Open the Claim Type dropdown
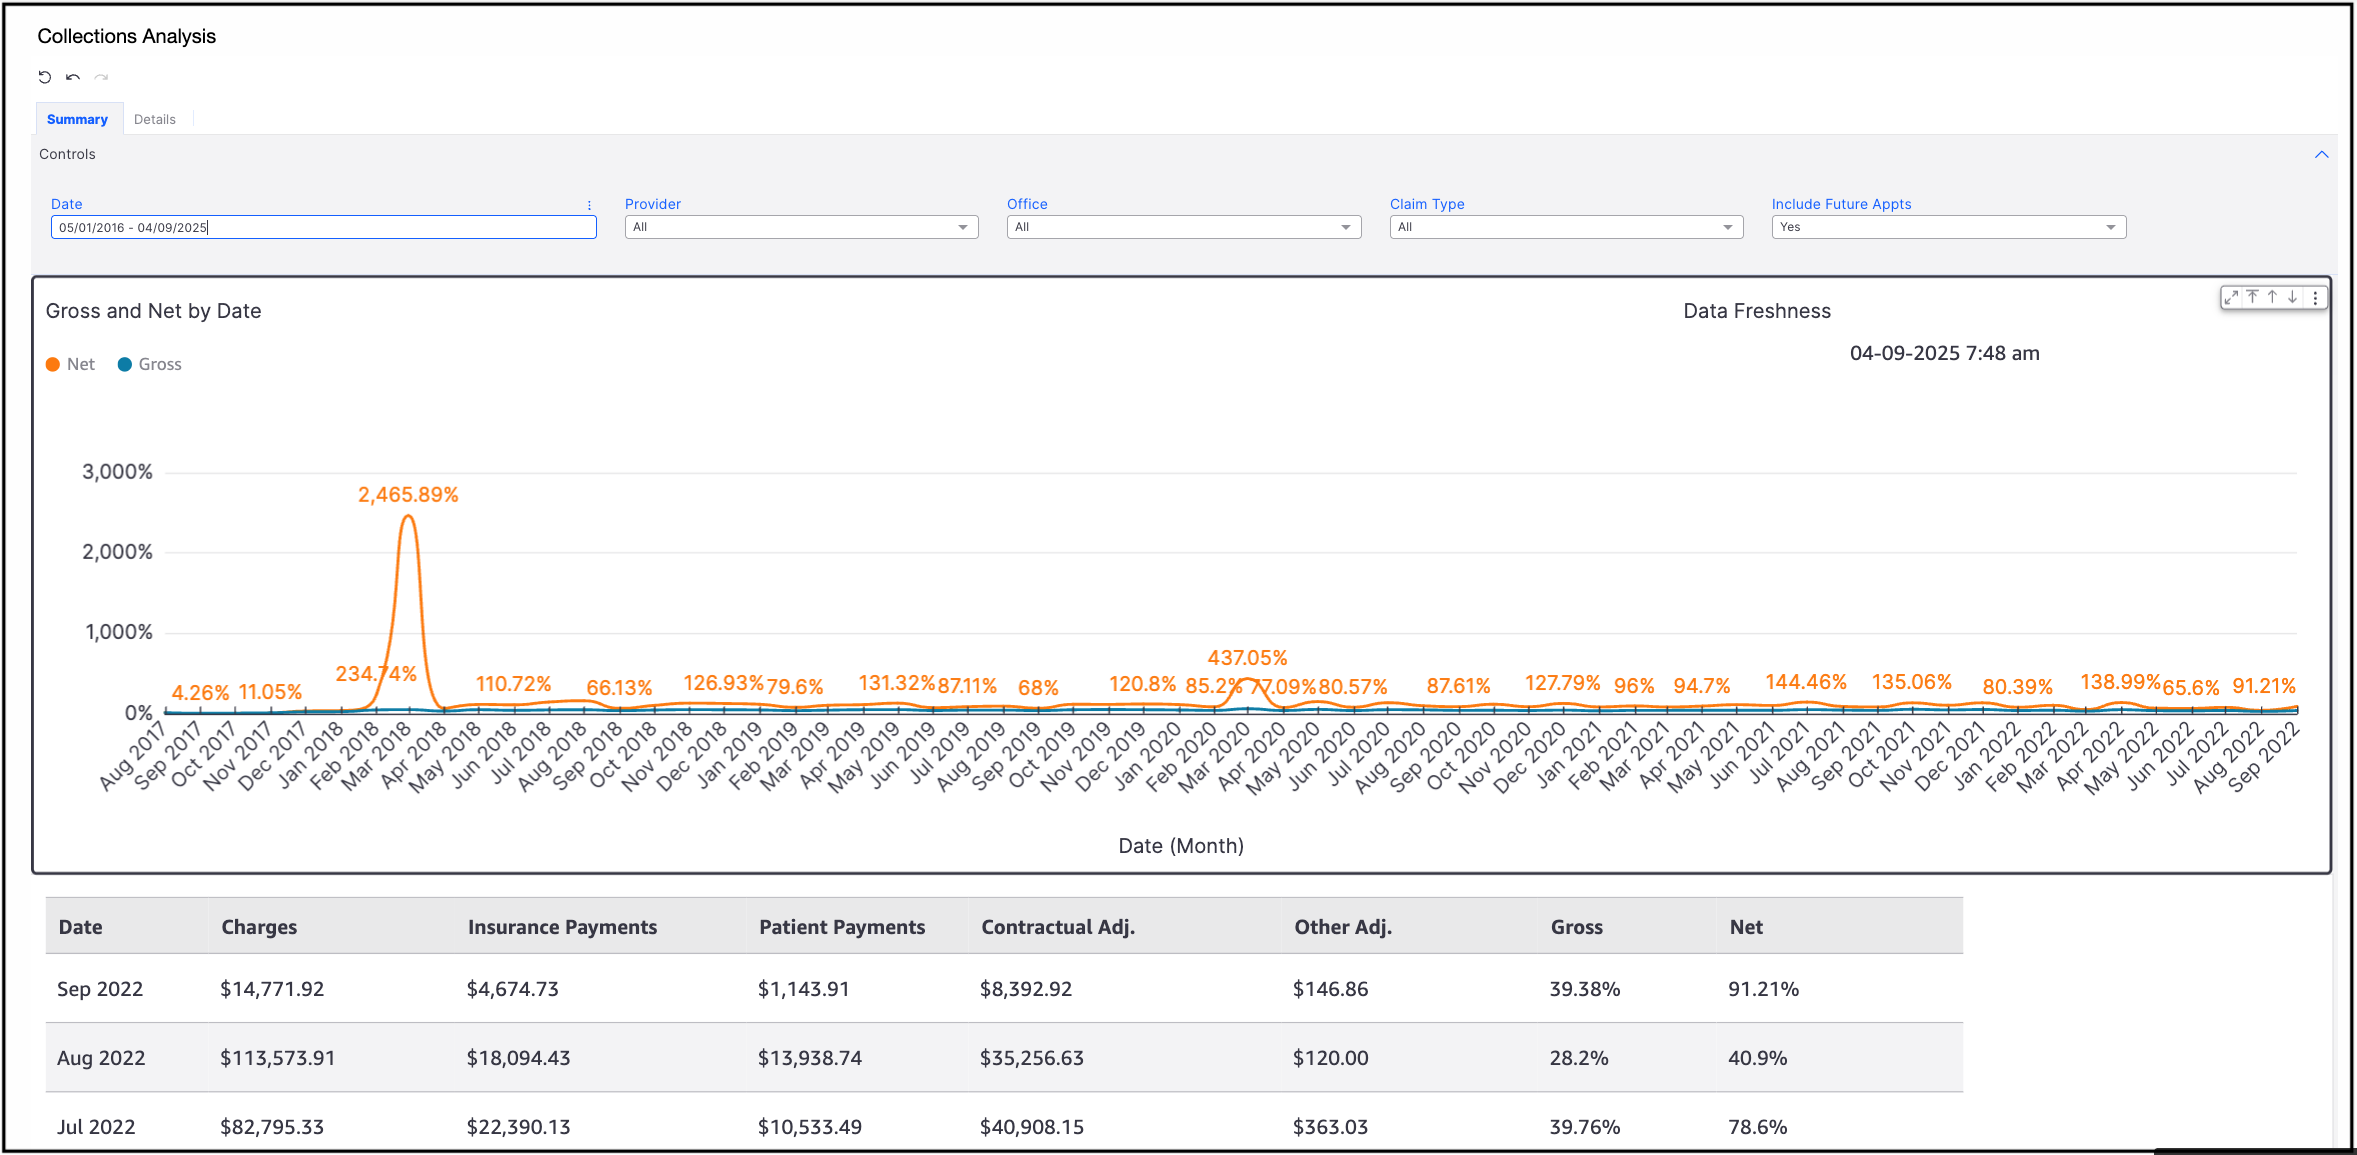 click(1566, 227)
